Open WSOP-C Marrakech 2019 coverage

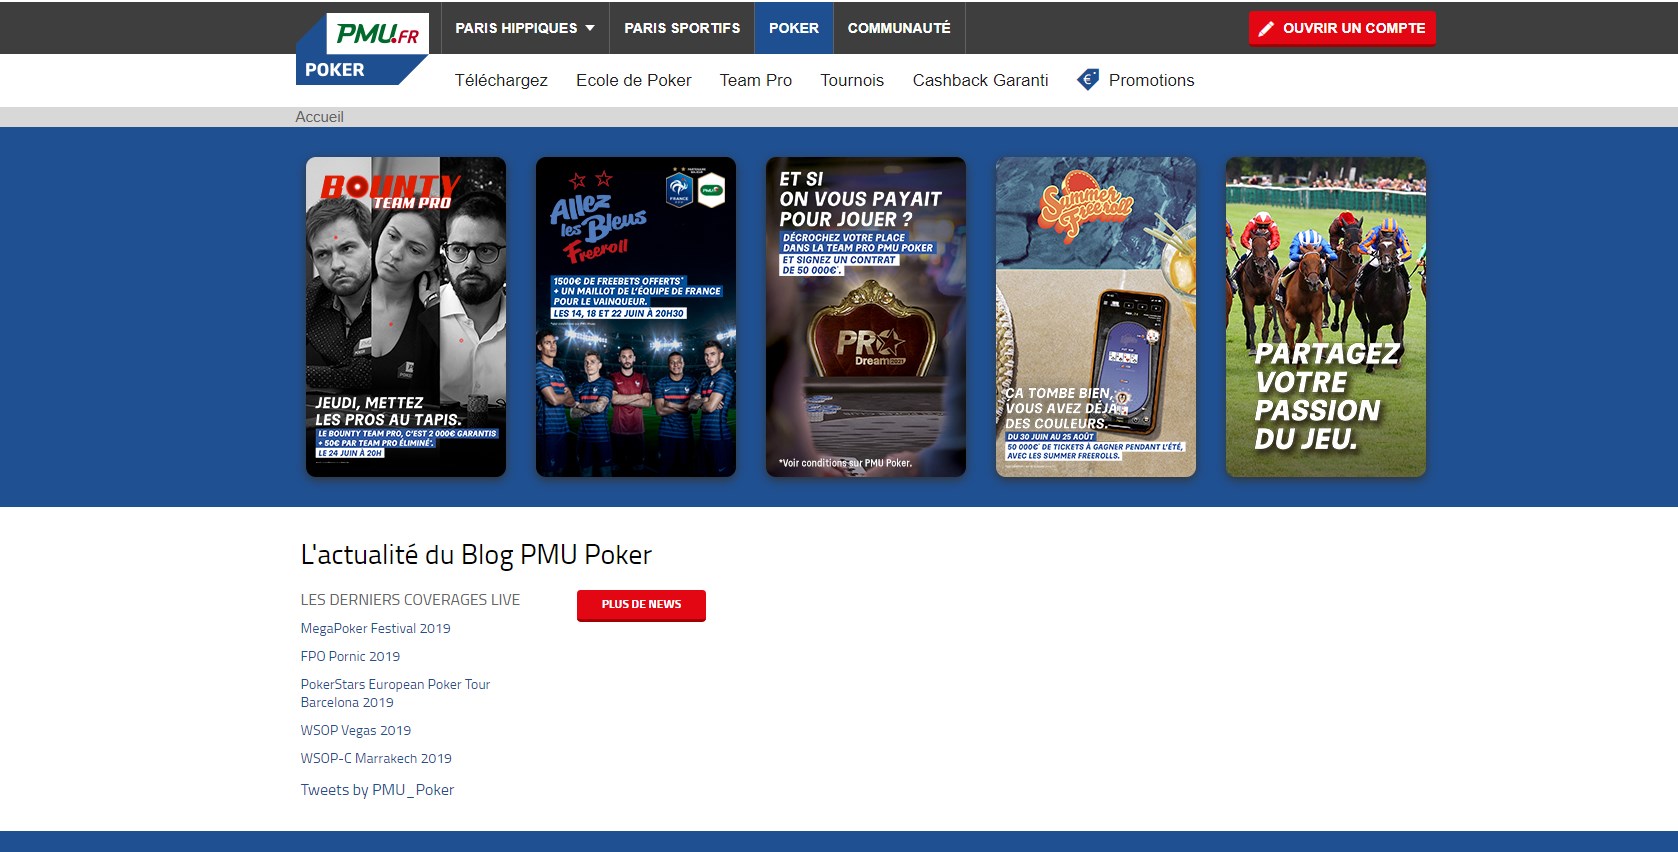coord(376,758)
